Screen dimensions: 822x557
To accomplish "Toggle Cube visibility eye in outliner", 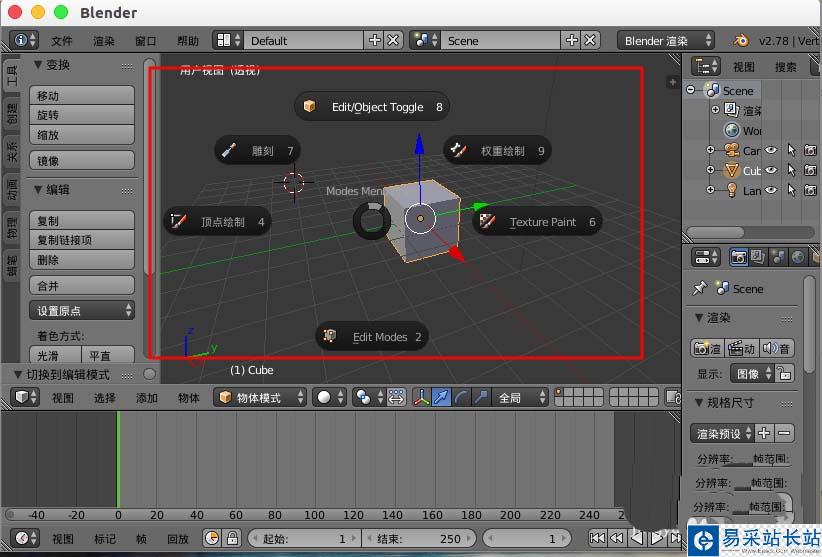I will point(771,170).
